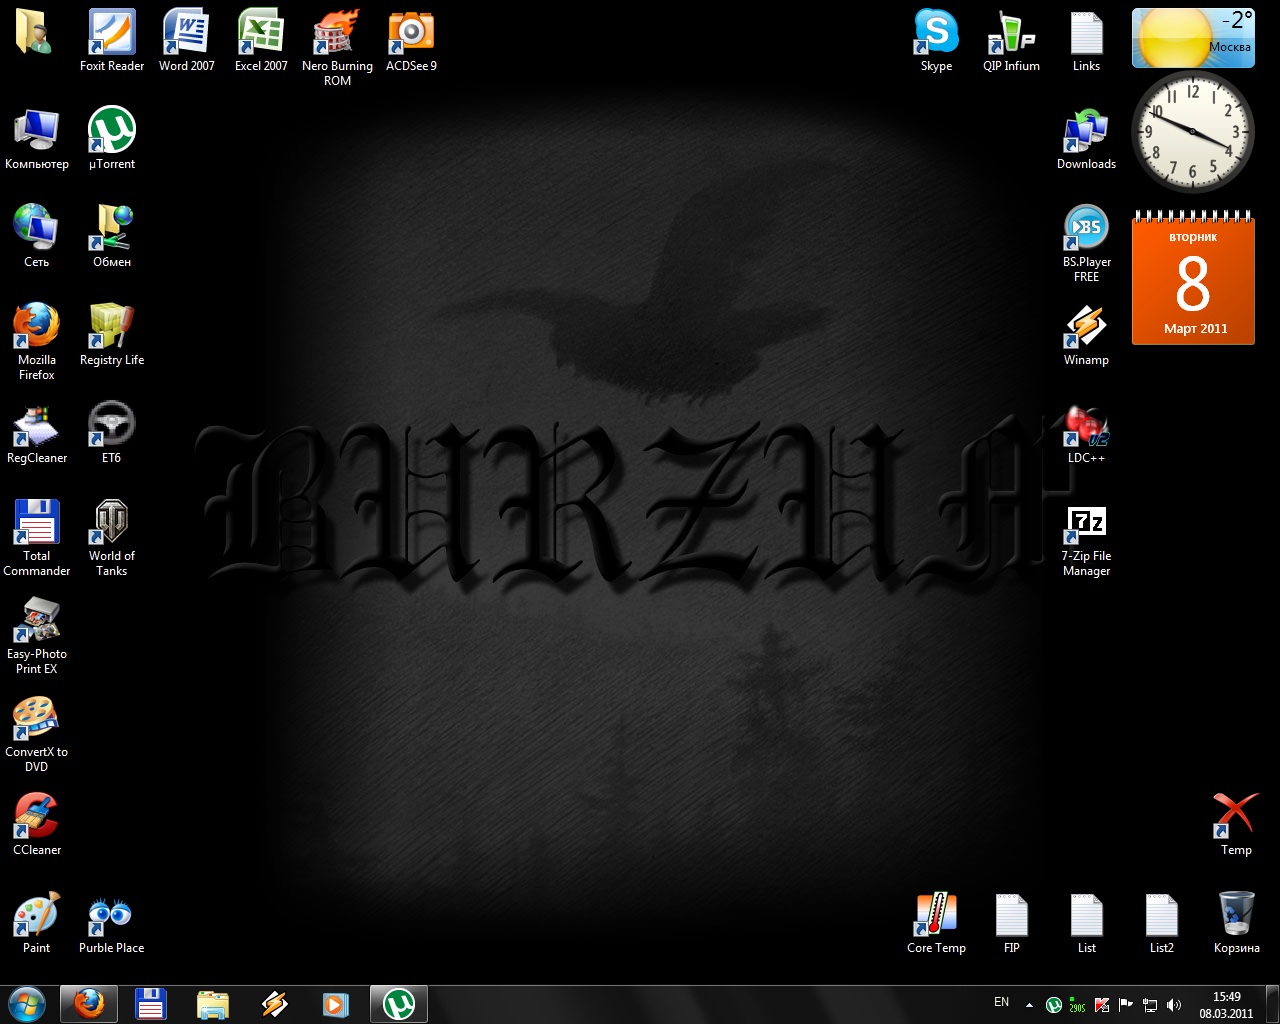Image resolution: width=1280 pixels, height=1024 pixels.
Task: Open the EN language selector
Action: (1001, 1002)
